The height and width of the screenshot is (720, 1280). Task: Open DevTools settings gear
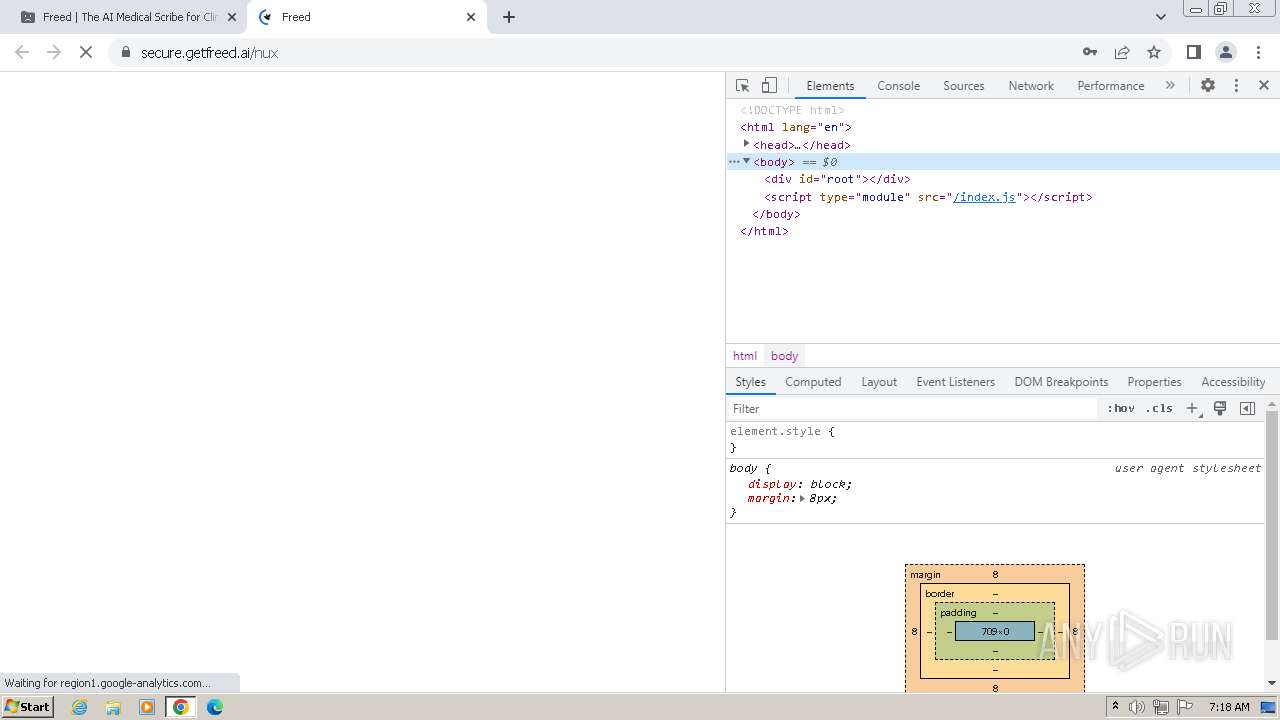(1208, 86)
